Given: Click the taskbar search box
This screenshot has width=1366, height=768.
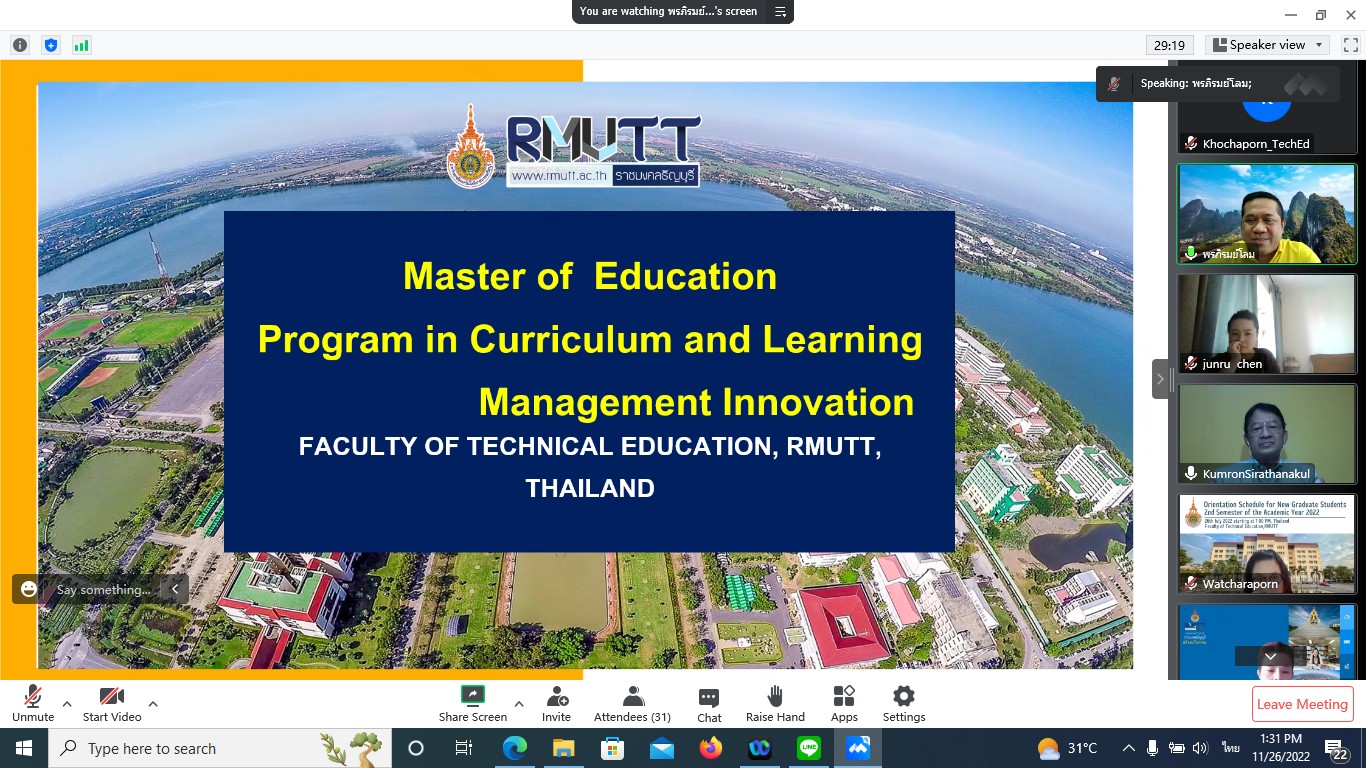Looking at the screenshot, I should click(220, 748).
